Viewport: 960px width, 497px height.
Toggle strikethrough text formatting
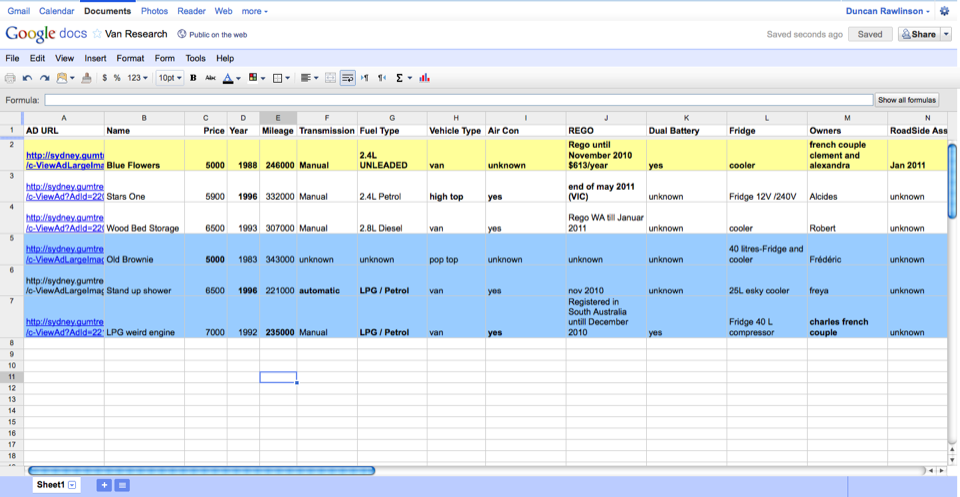tap(210, 78)
